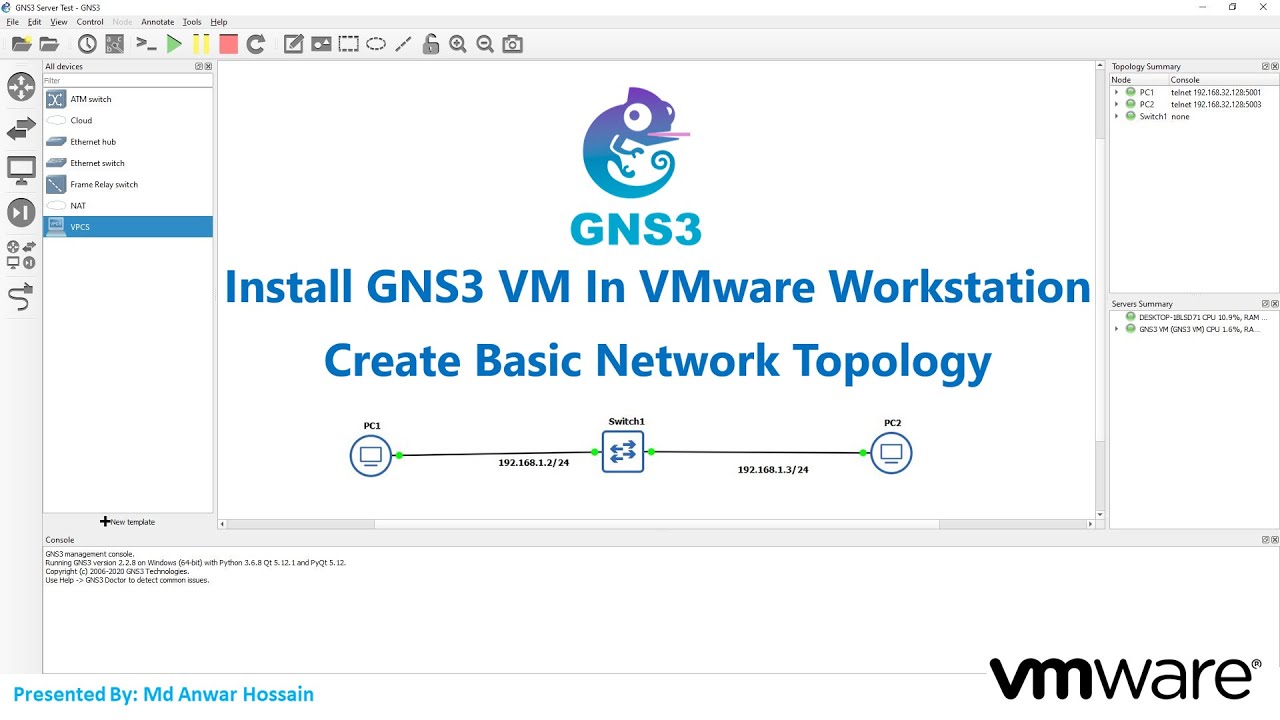Image resolution: width=1280 pixels, height=720 pixels.
Task: Open console to all devices icon
Action: tap(146, 44)
